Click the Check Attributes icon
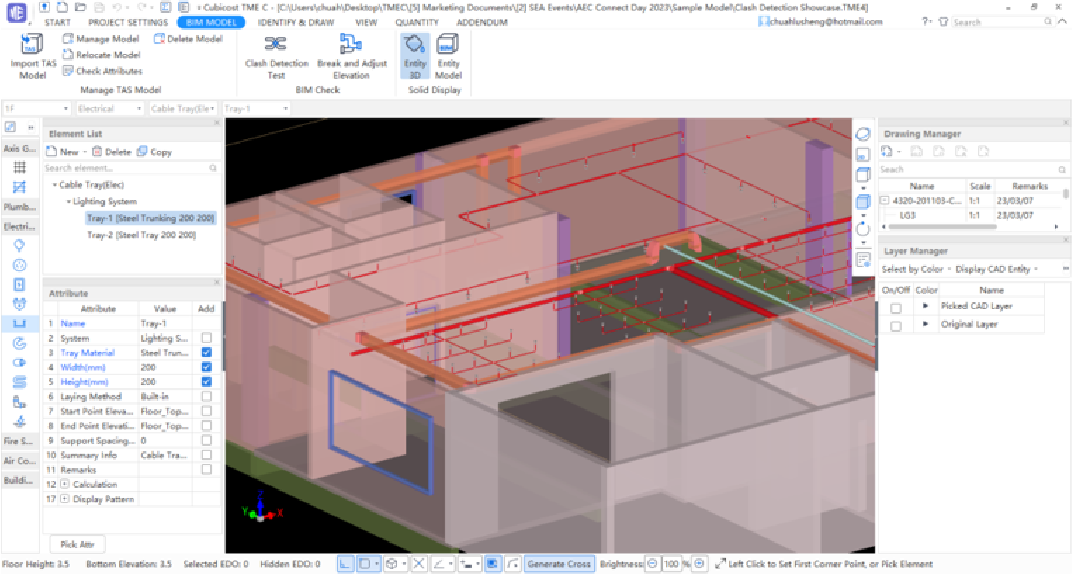Viewport: 1072px width, 574px height. click(68, 71)
